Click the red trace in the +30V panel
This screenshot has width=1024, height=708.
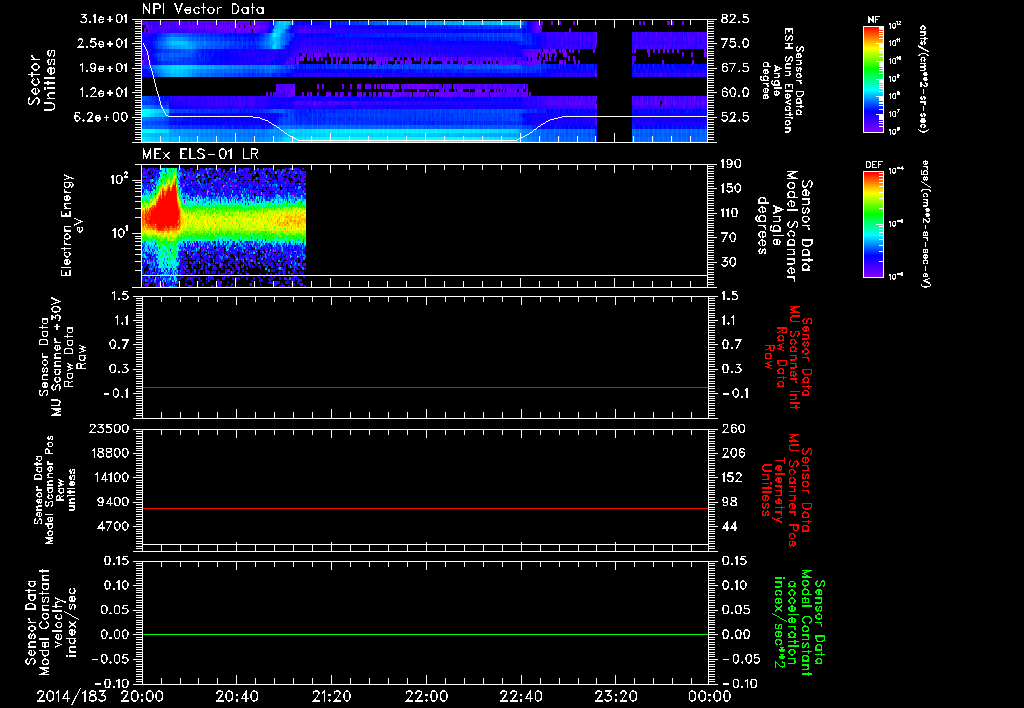pyautogui.click(x=425, y=387)
